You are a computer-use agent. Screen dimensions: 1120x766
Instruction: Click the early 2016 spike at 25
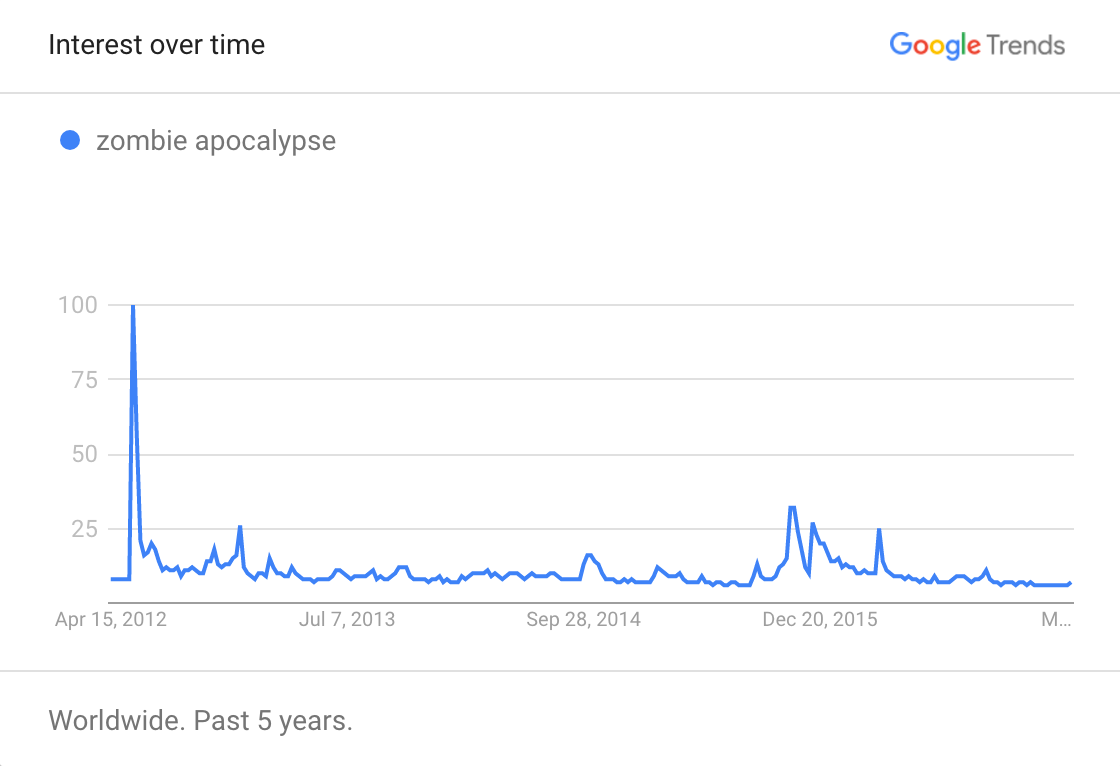pos(879,530)
